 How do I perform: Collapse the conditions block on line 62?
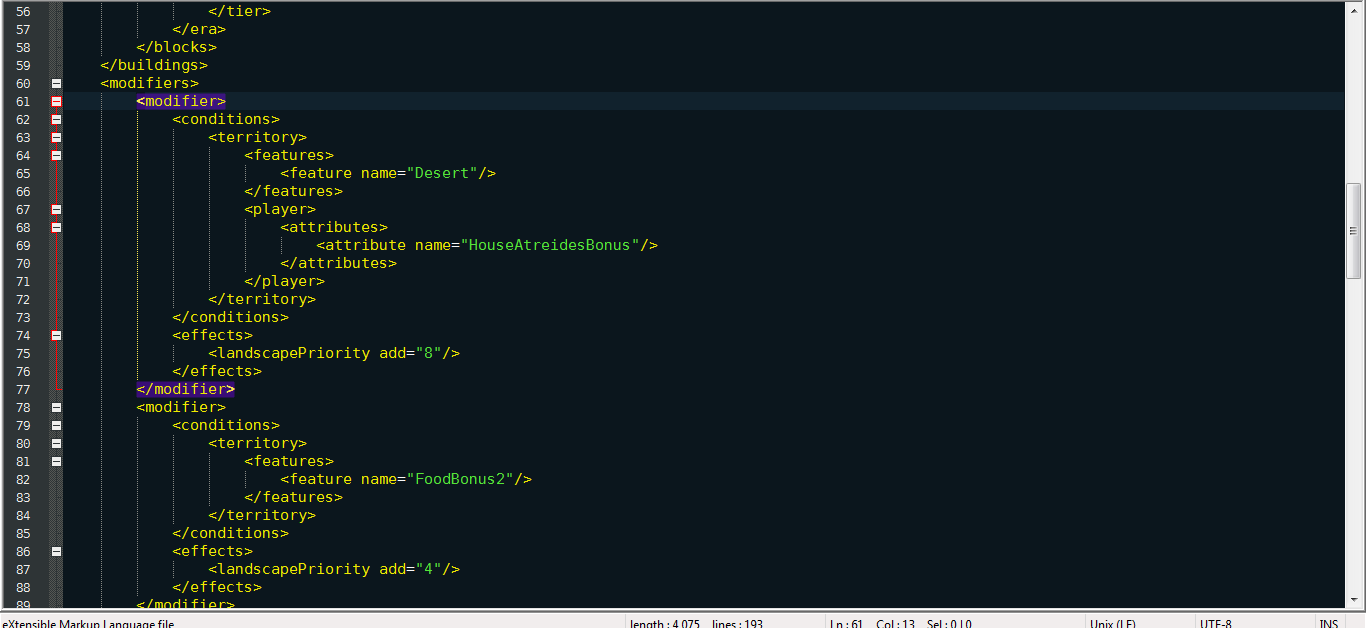(x=56, y=120)
